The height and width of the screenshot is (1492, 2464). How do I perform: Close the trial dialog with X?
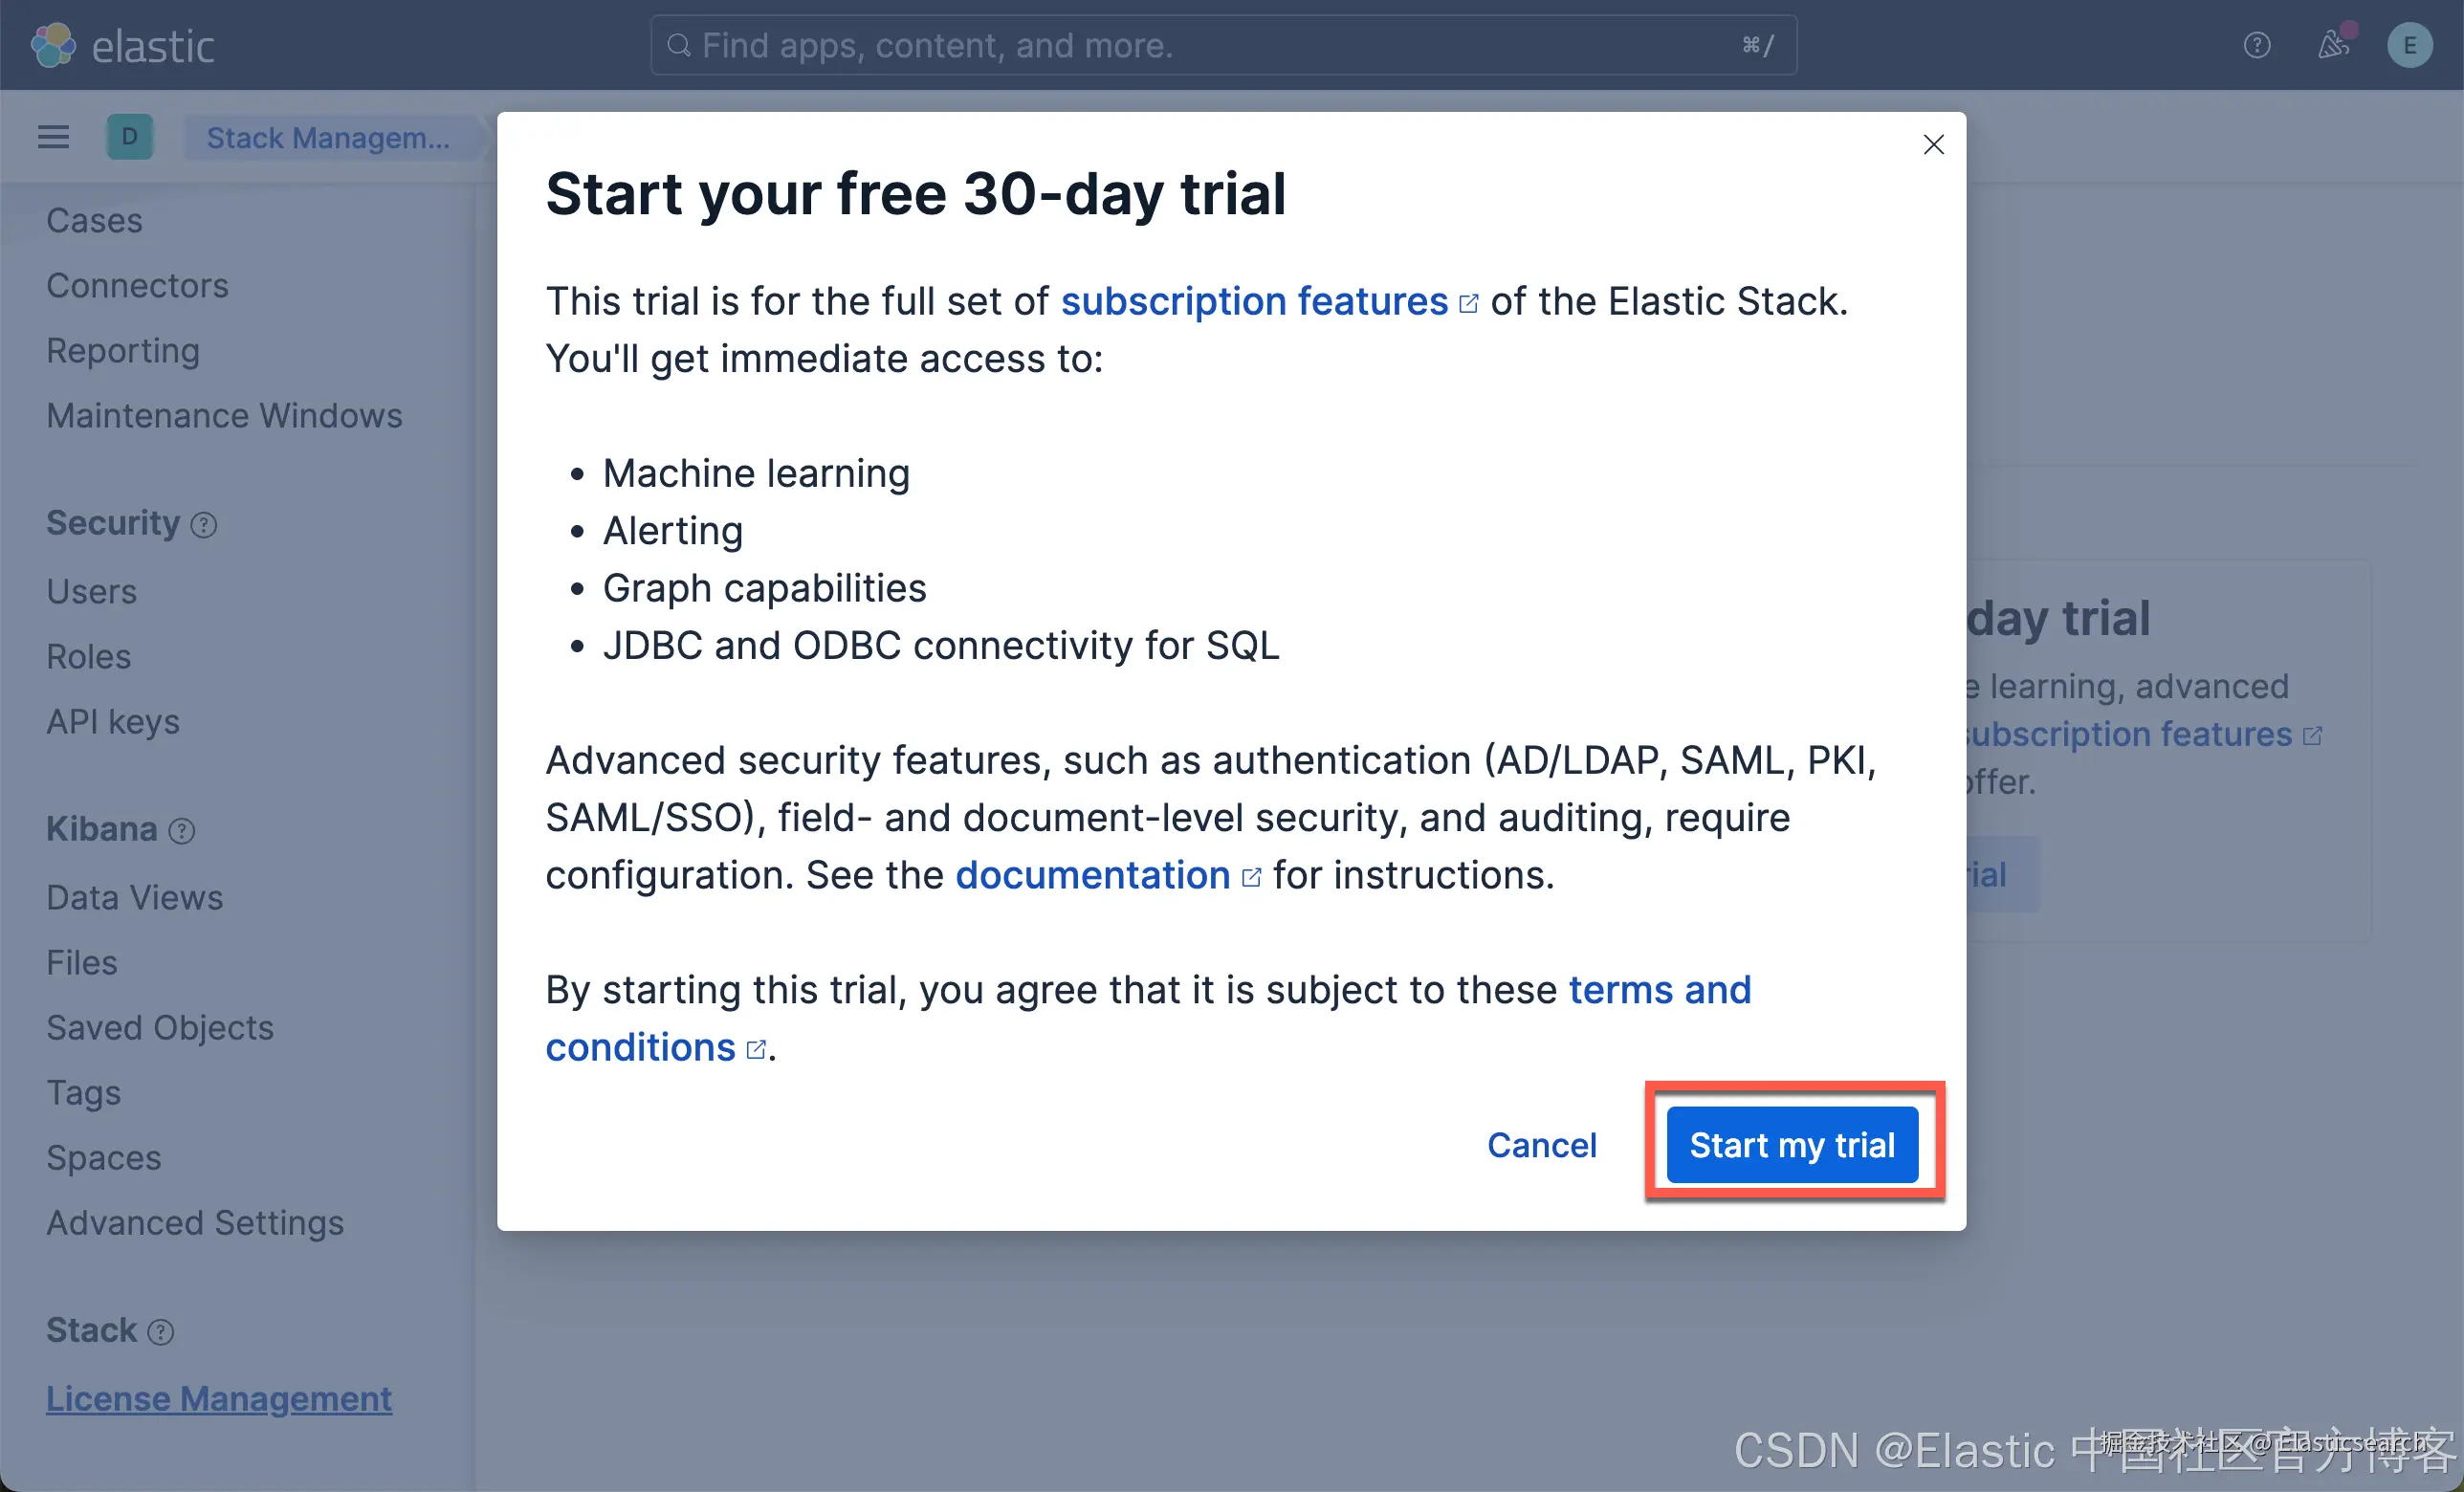1934,145
